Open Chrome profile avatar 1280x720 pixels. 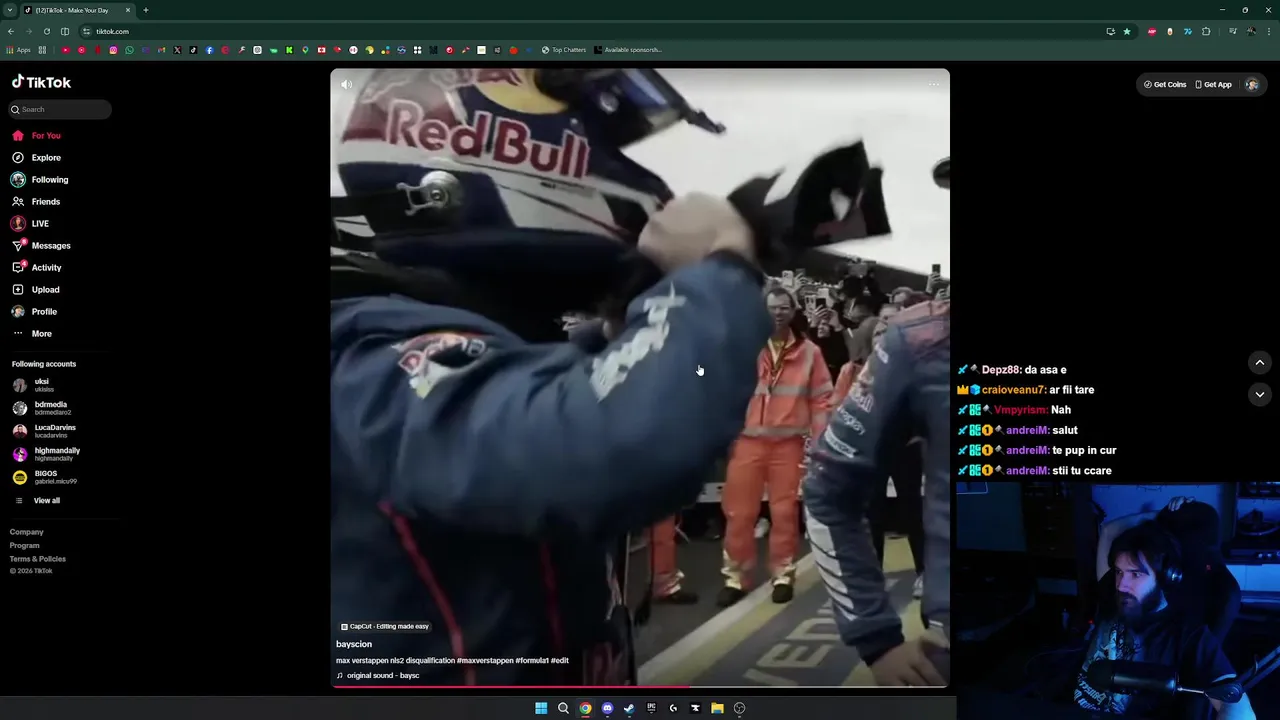pos(1251,31)
